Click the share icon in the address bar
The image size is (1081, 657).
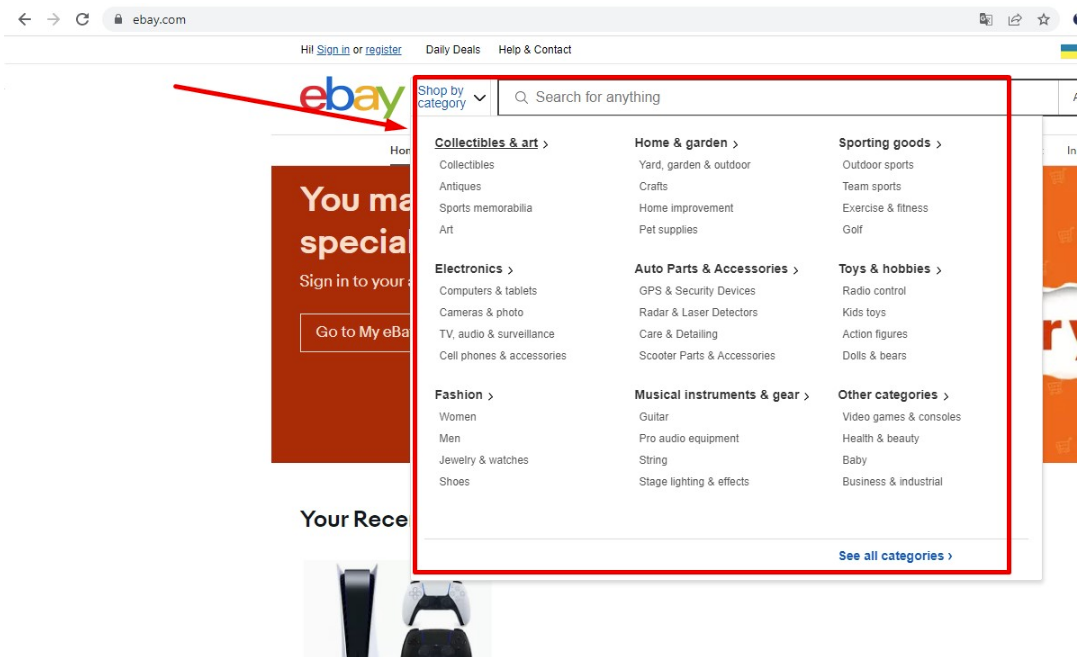click(x=1015, y=19)
